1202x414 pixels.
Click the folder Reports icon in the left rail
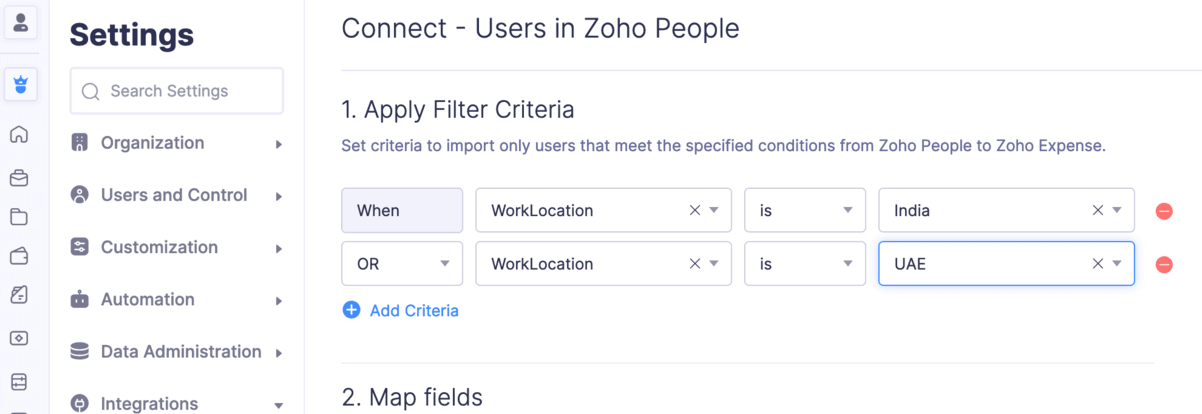coord(18,217)
